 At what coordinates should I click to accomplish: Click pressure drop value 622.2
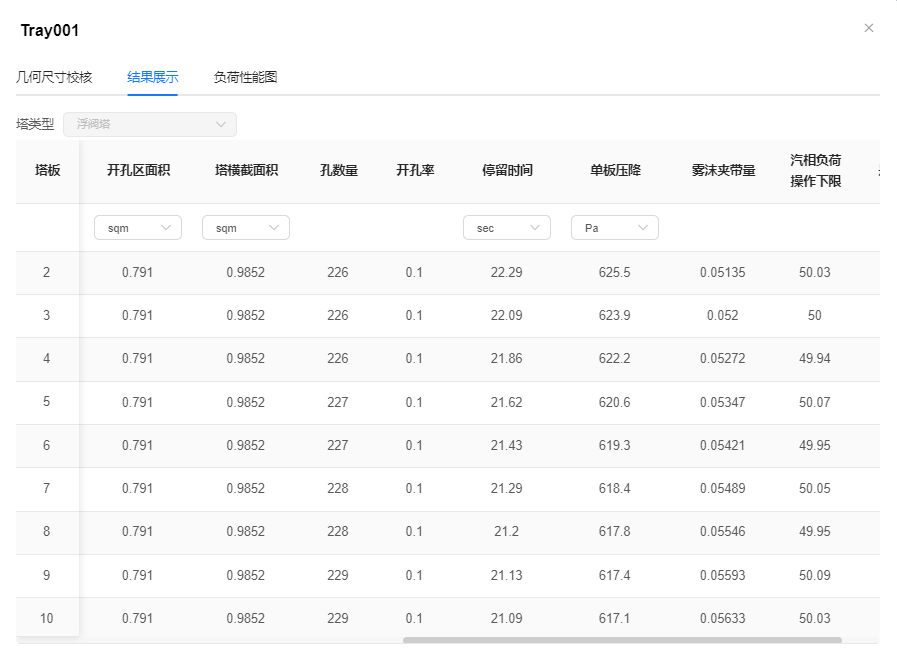(614, 358)
